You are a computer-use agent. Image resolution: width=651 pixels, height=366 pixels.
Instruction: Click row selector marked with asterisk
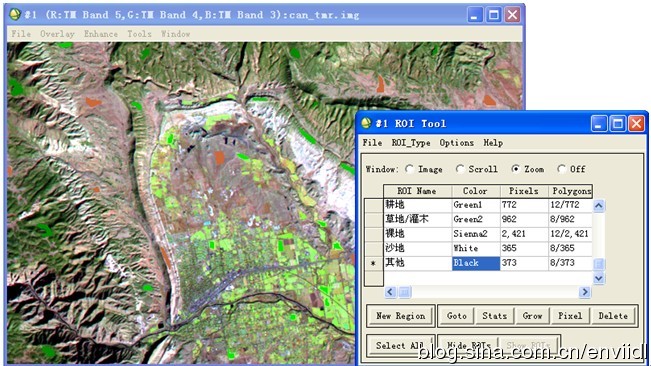point(373,263)
